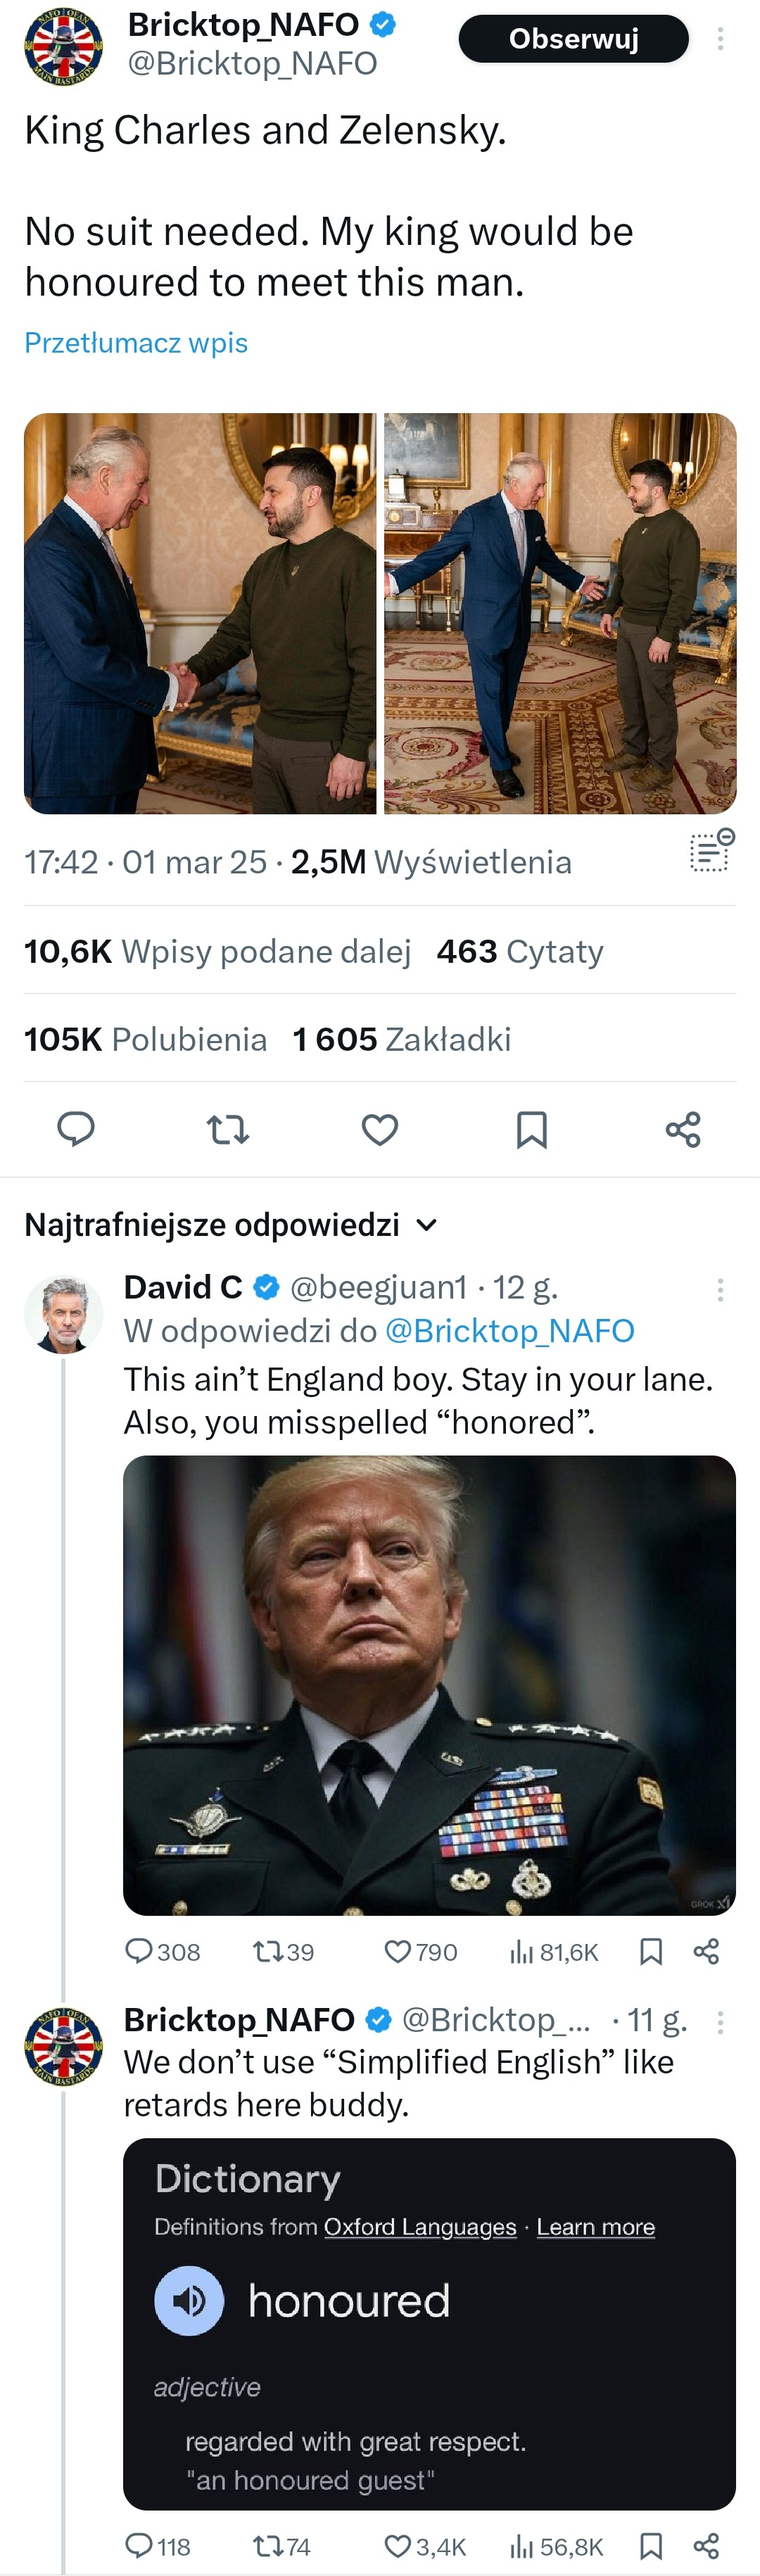Open more options on David C's reply

click(x=720, y=1290)
